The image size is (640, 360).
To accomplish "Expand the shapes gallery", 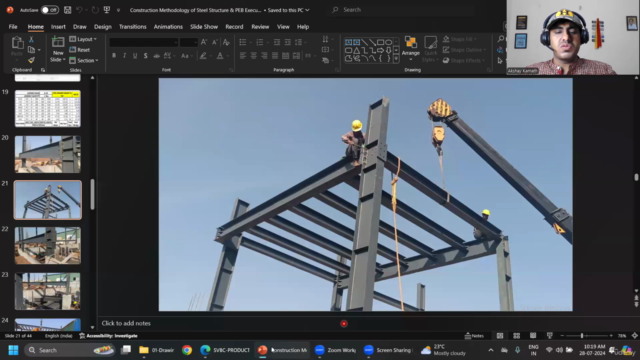I will 396,60.
